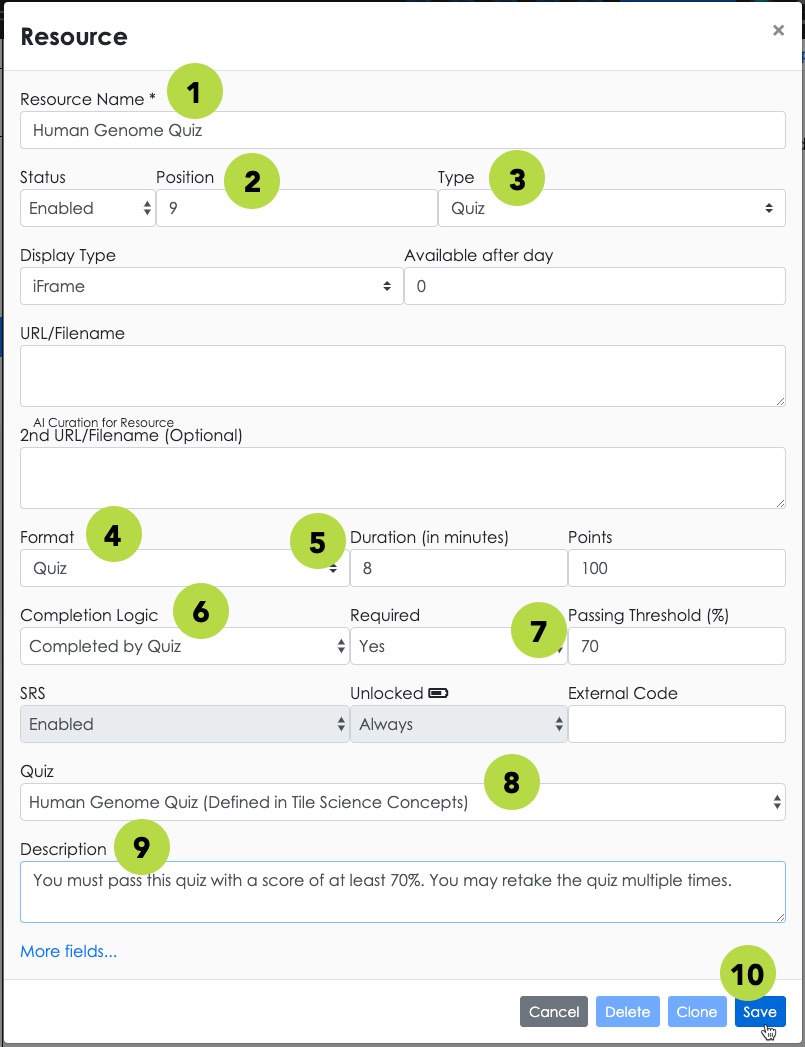
Task: Open the SRS dropdown
Action: coord(184,724)
